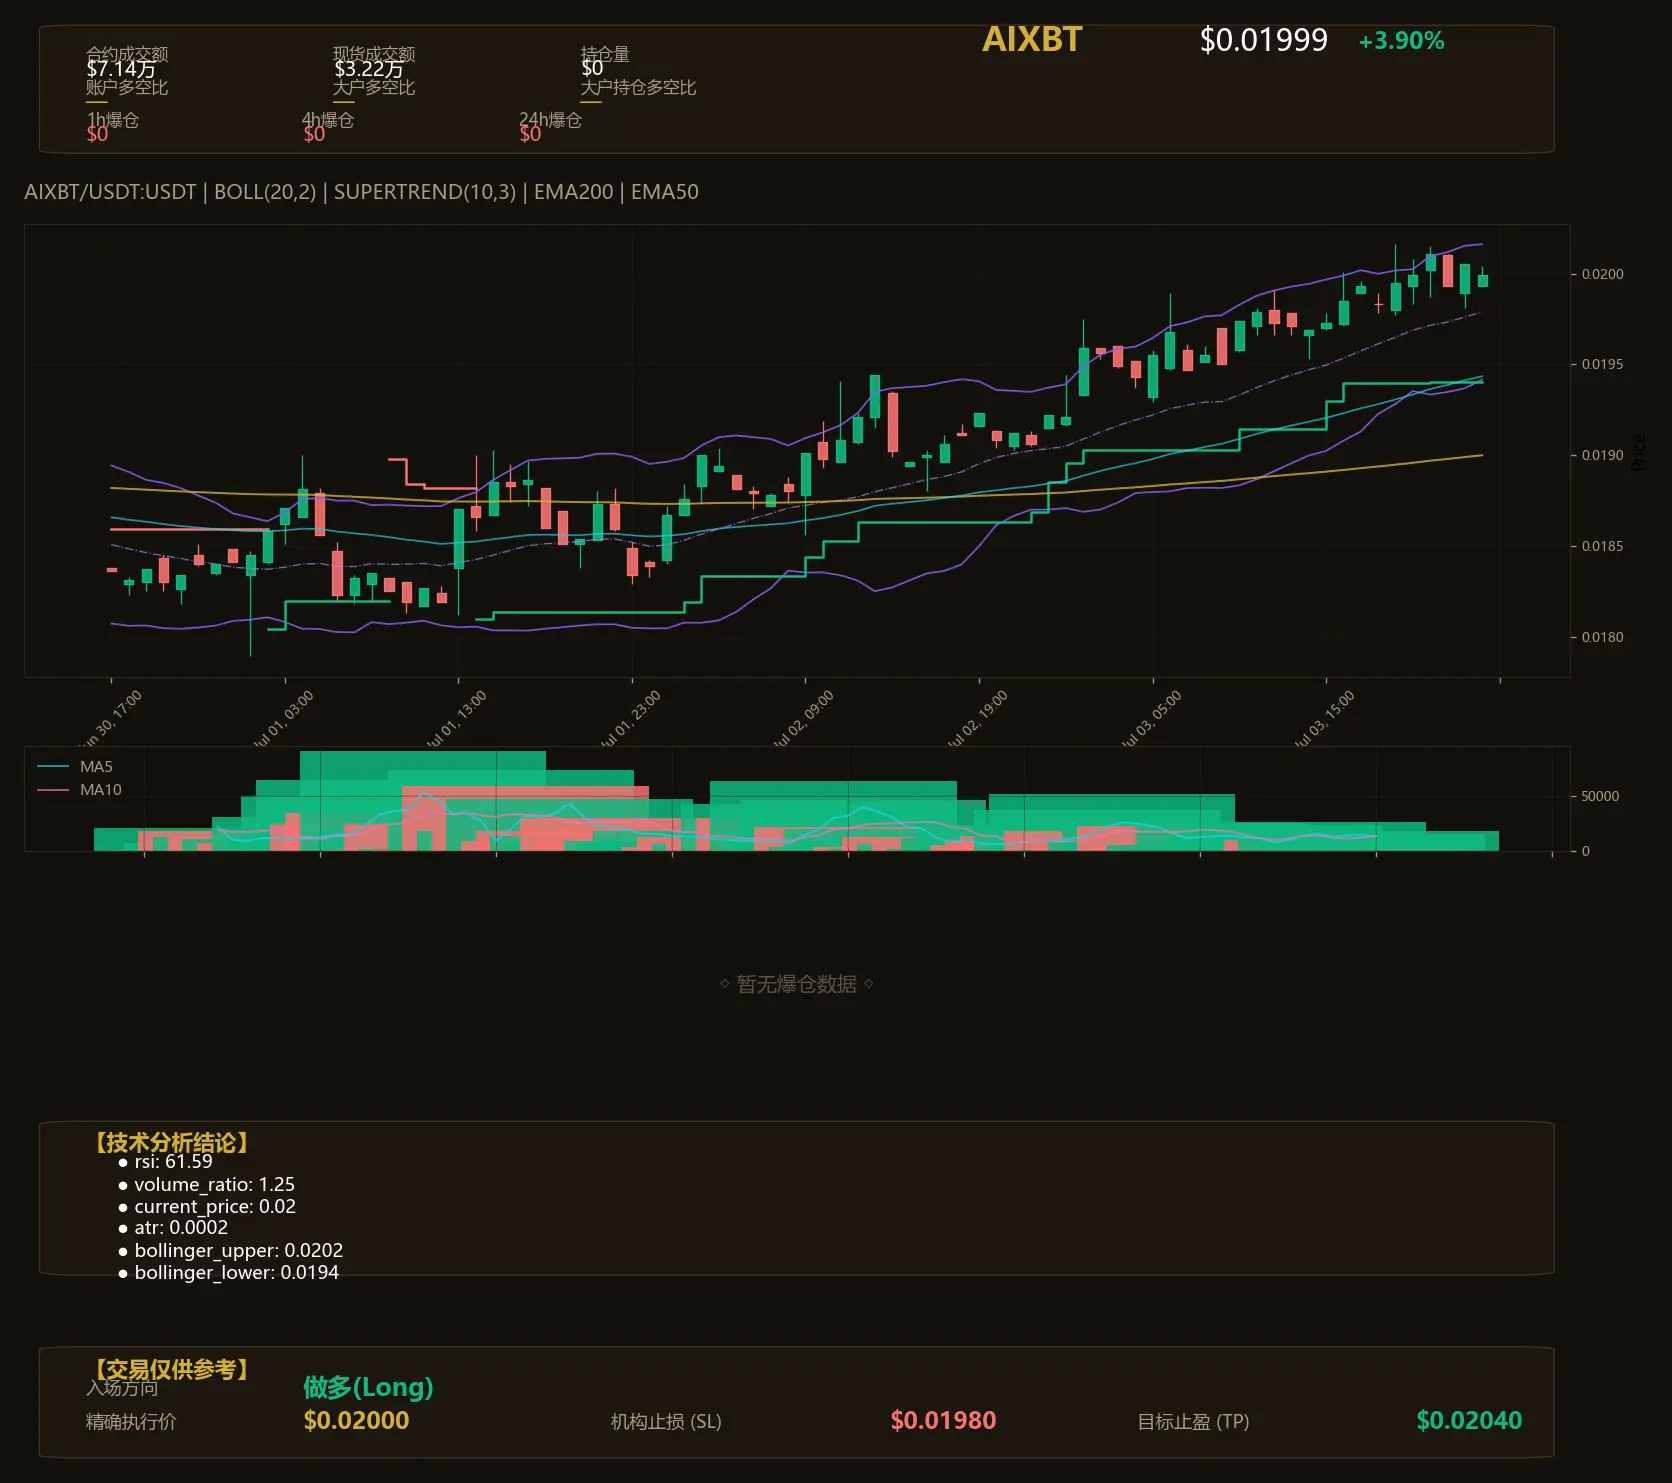Click the $0.01980 stop loss value

pyautogui.click(x=943, y=1420)
